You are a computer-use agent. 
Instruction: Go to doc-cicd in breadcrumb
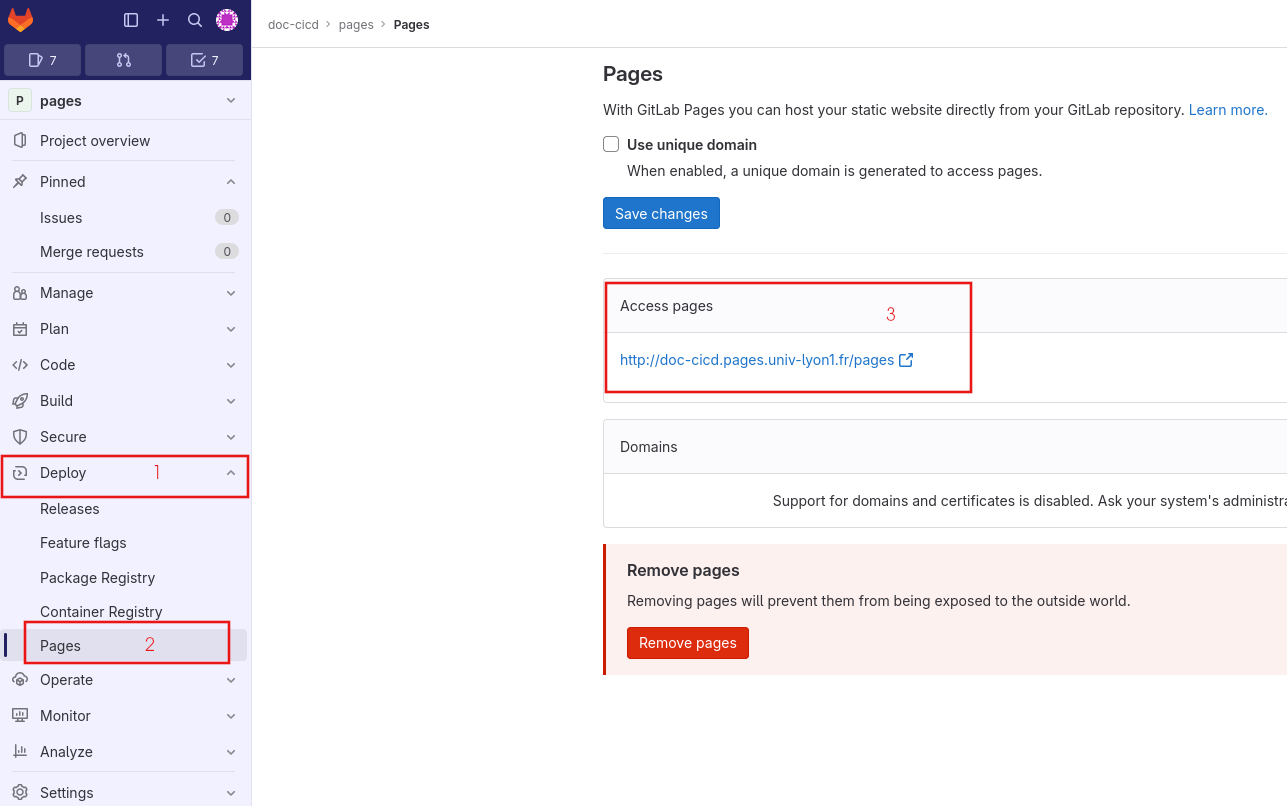click(293, 25)
